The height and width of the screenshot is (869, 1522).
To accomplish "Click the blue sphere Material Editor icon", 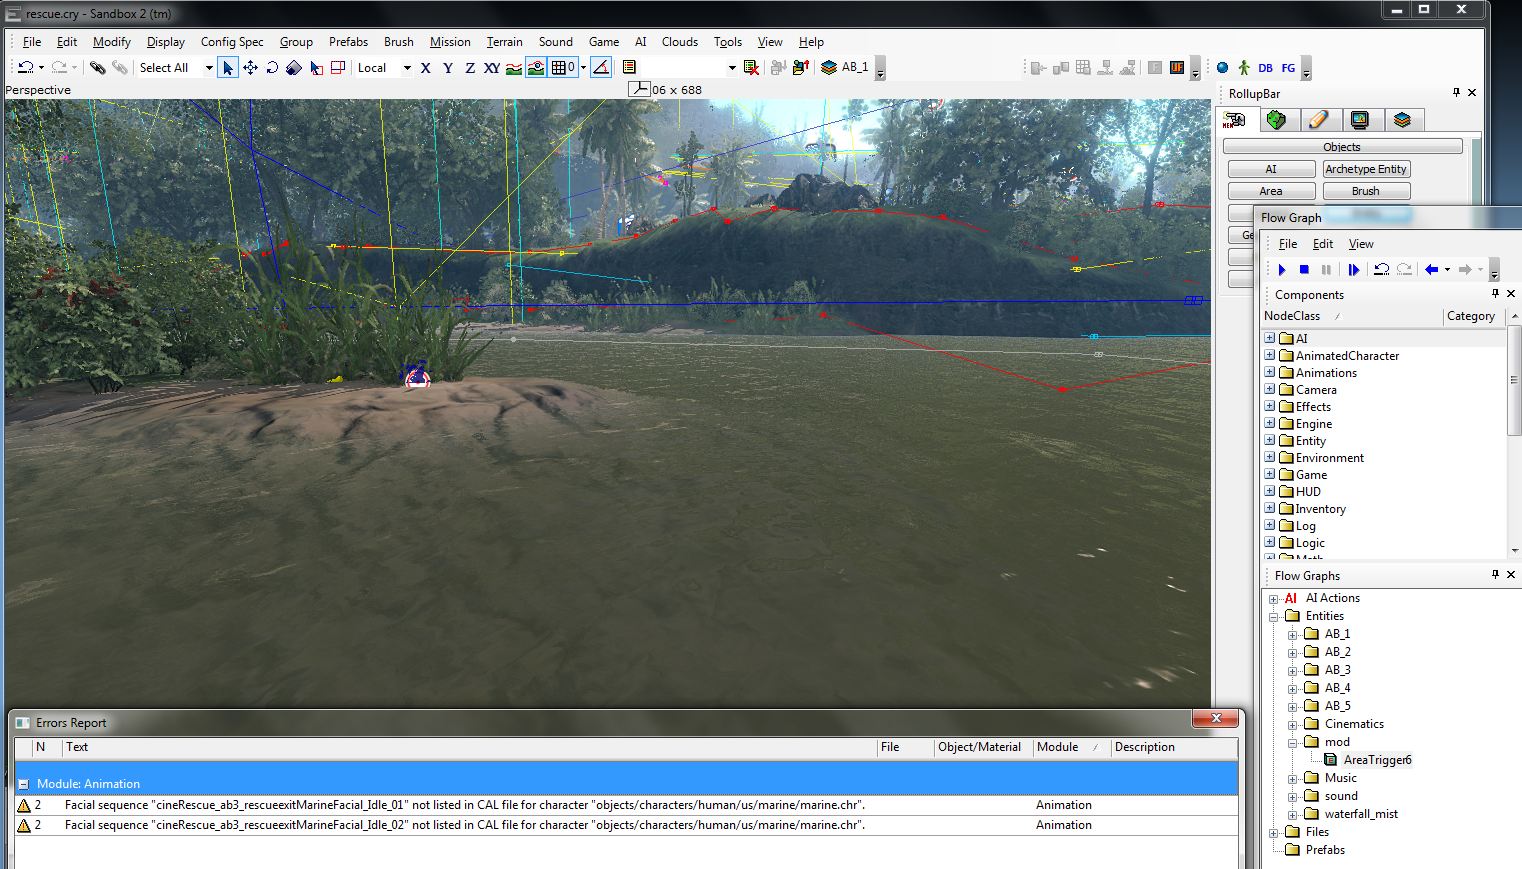I will click(1222, 68).
